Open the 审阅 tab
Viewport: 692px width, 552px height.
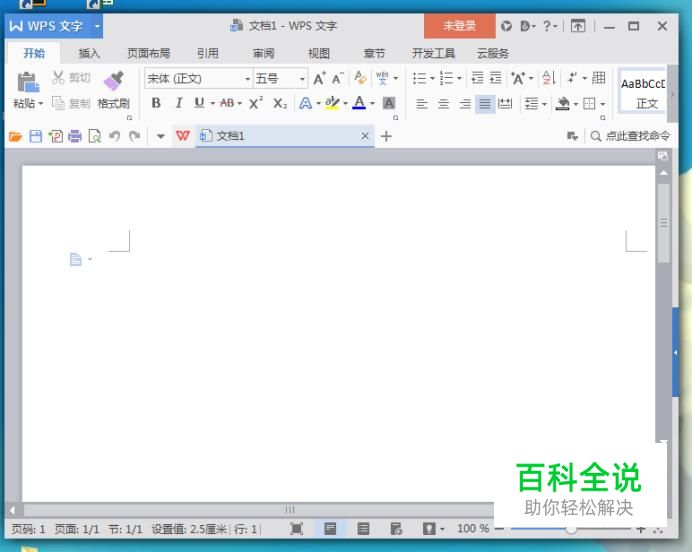[263, 53]
